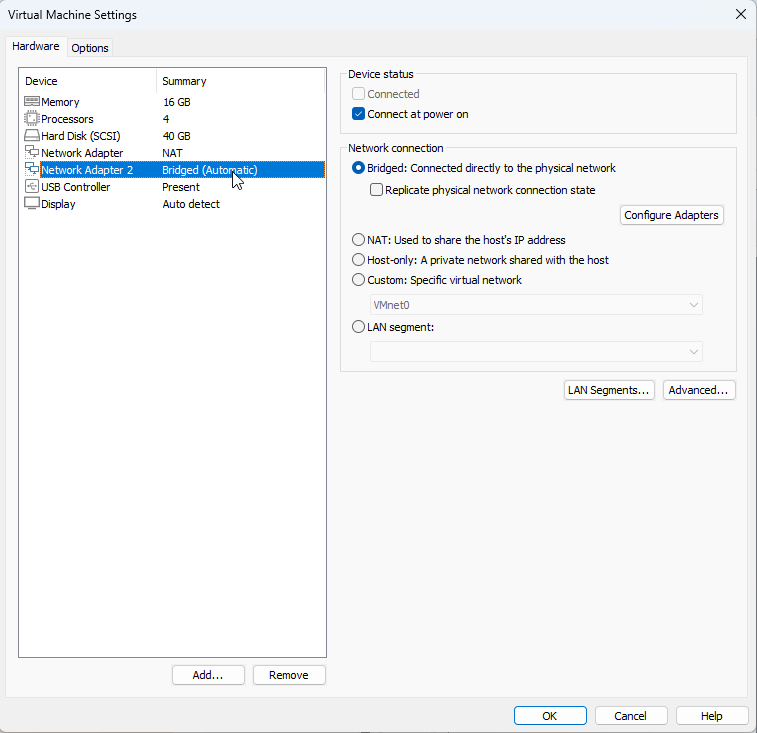Image resolution: width=757 pixels, height=733 pixels.
Task: Expand the LAN segment dropdown list
Action: 536,351
